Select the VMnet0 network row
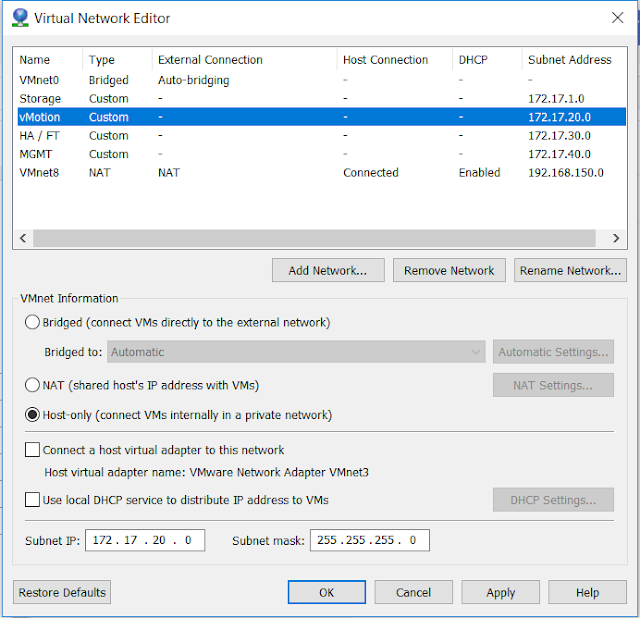640x618 pixels. click(x=322, y=80)
